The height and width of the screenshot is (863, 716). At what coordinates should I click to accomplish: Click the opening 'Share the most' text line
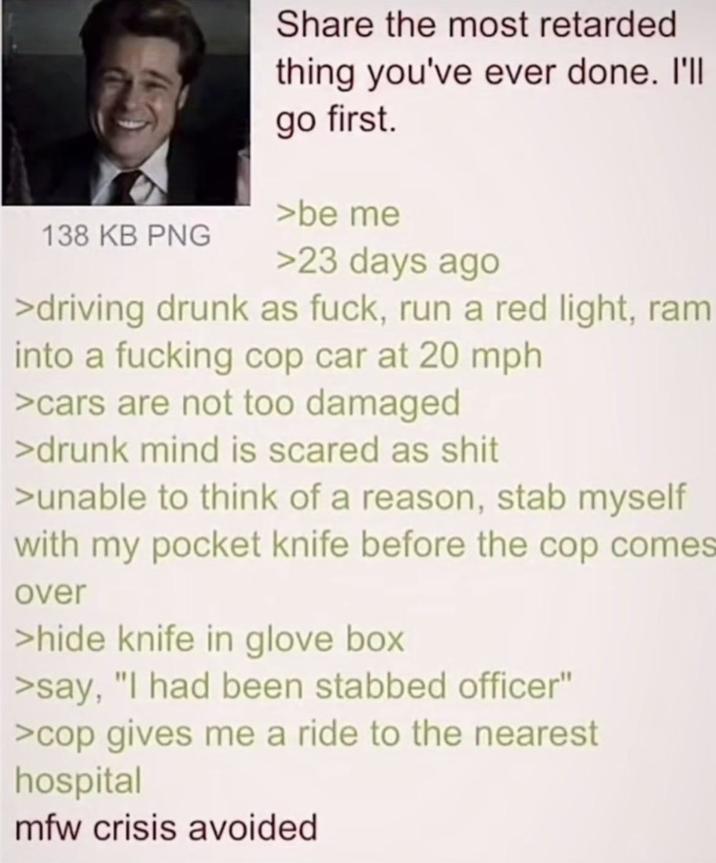[477, 25]
